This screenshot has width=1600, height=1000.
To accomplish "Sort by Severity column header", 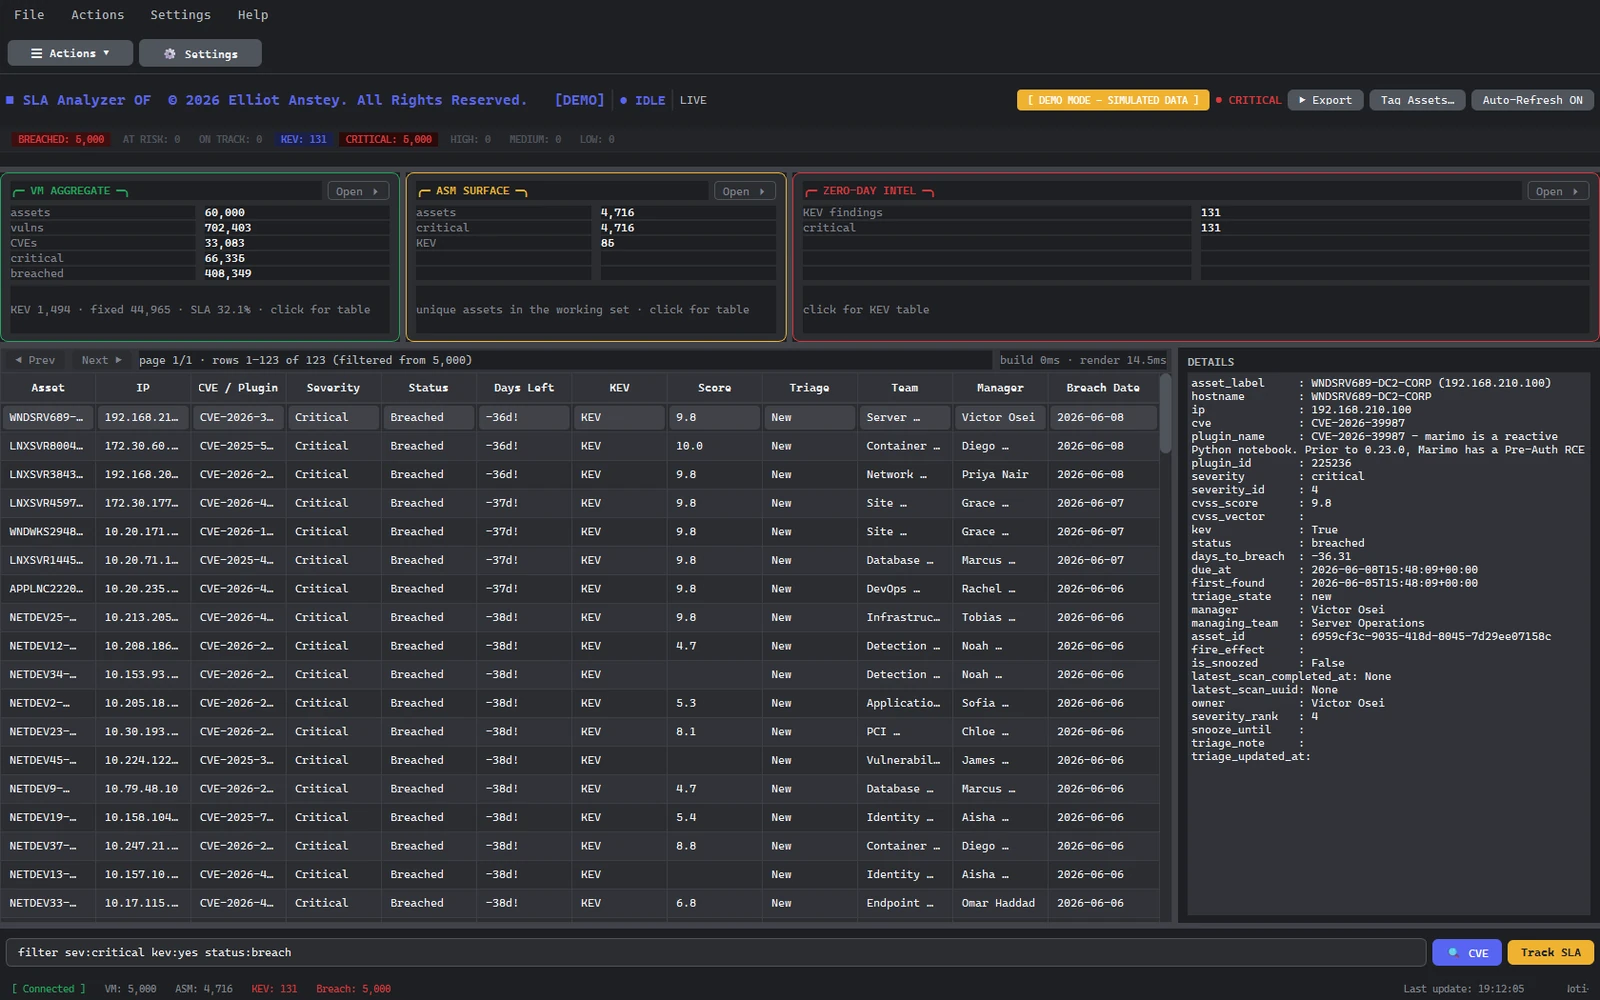I will [x=333, y=388].
